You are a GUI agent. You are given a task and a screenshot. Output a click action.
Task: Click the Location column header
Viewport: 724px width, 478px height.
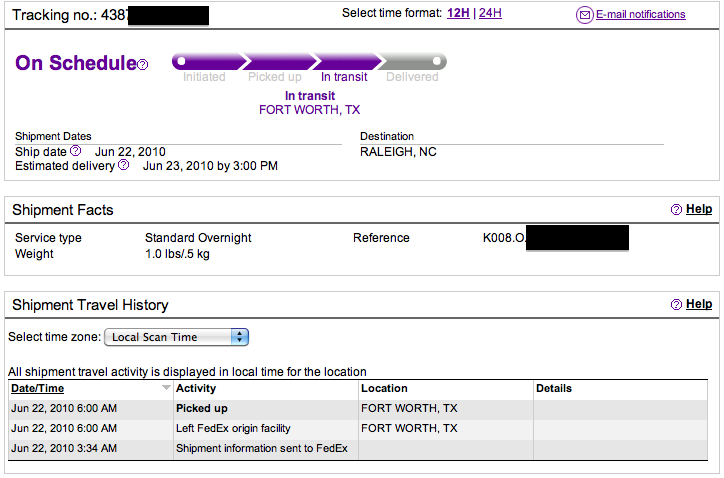(384, 388)
